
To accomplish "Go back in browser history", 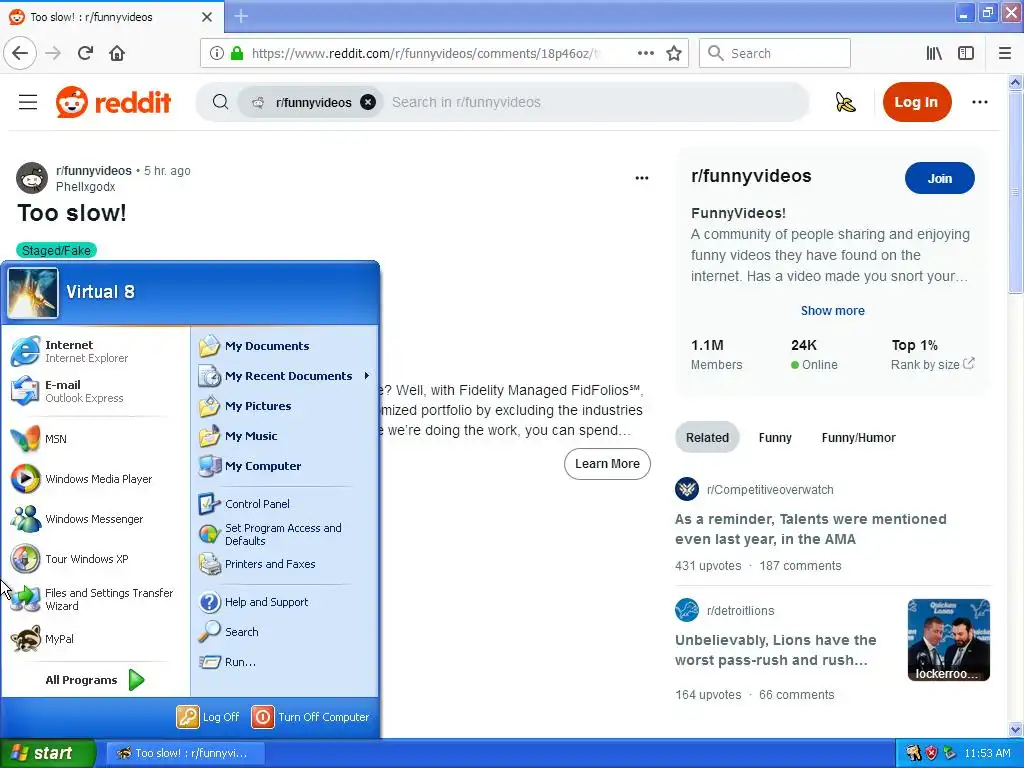I will point(20,54).
